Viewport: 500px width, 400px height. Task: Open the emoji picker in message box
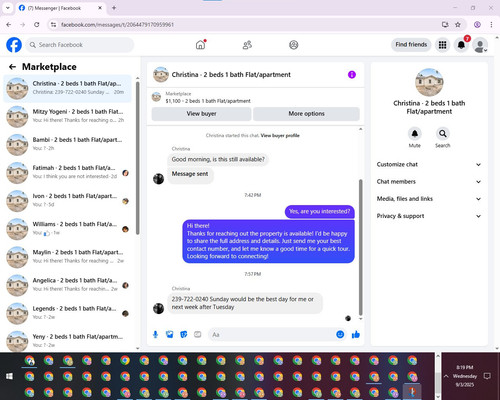tap(340, 334)
